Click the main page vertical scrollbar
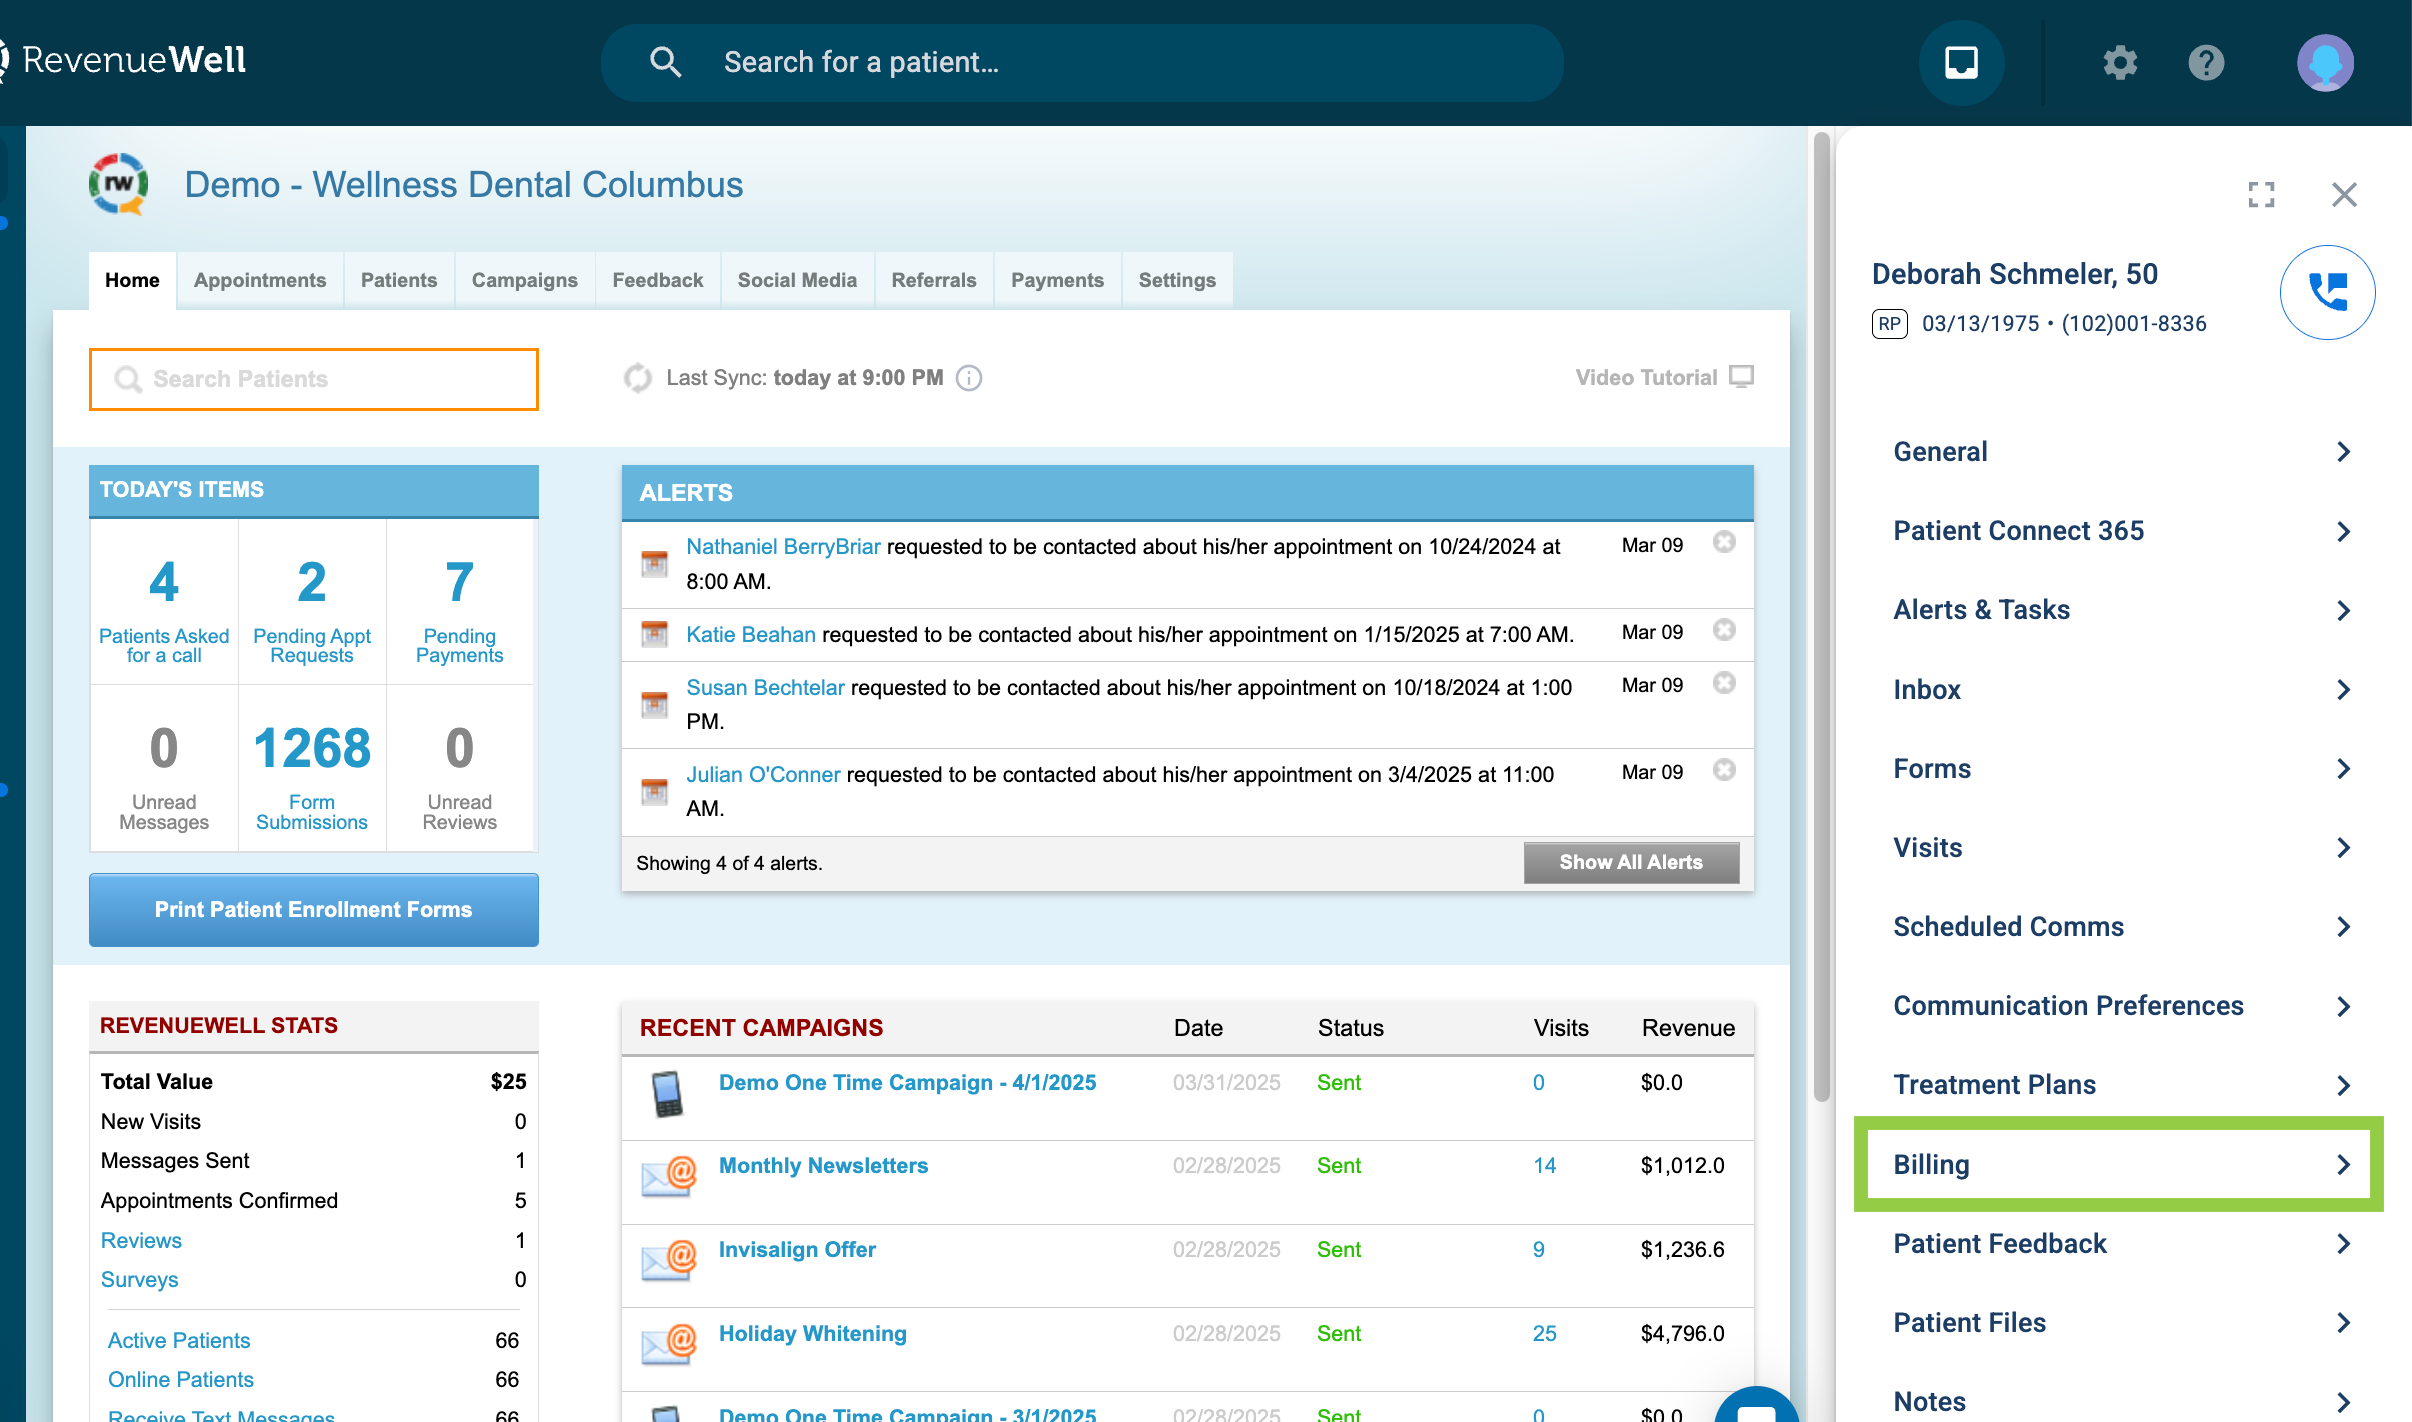This screenshot has width=2412, height=1422. tap(1821, 616)
